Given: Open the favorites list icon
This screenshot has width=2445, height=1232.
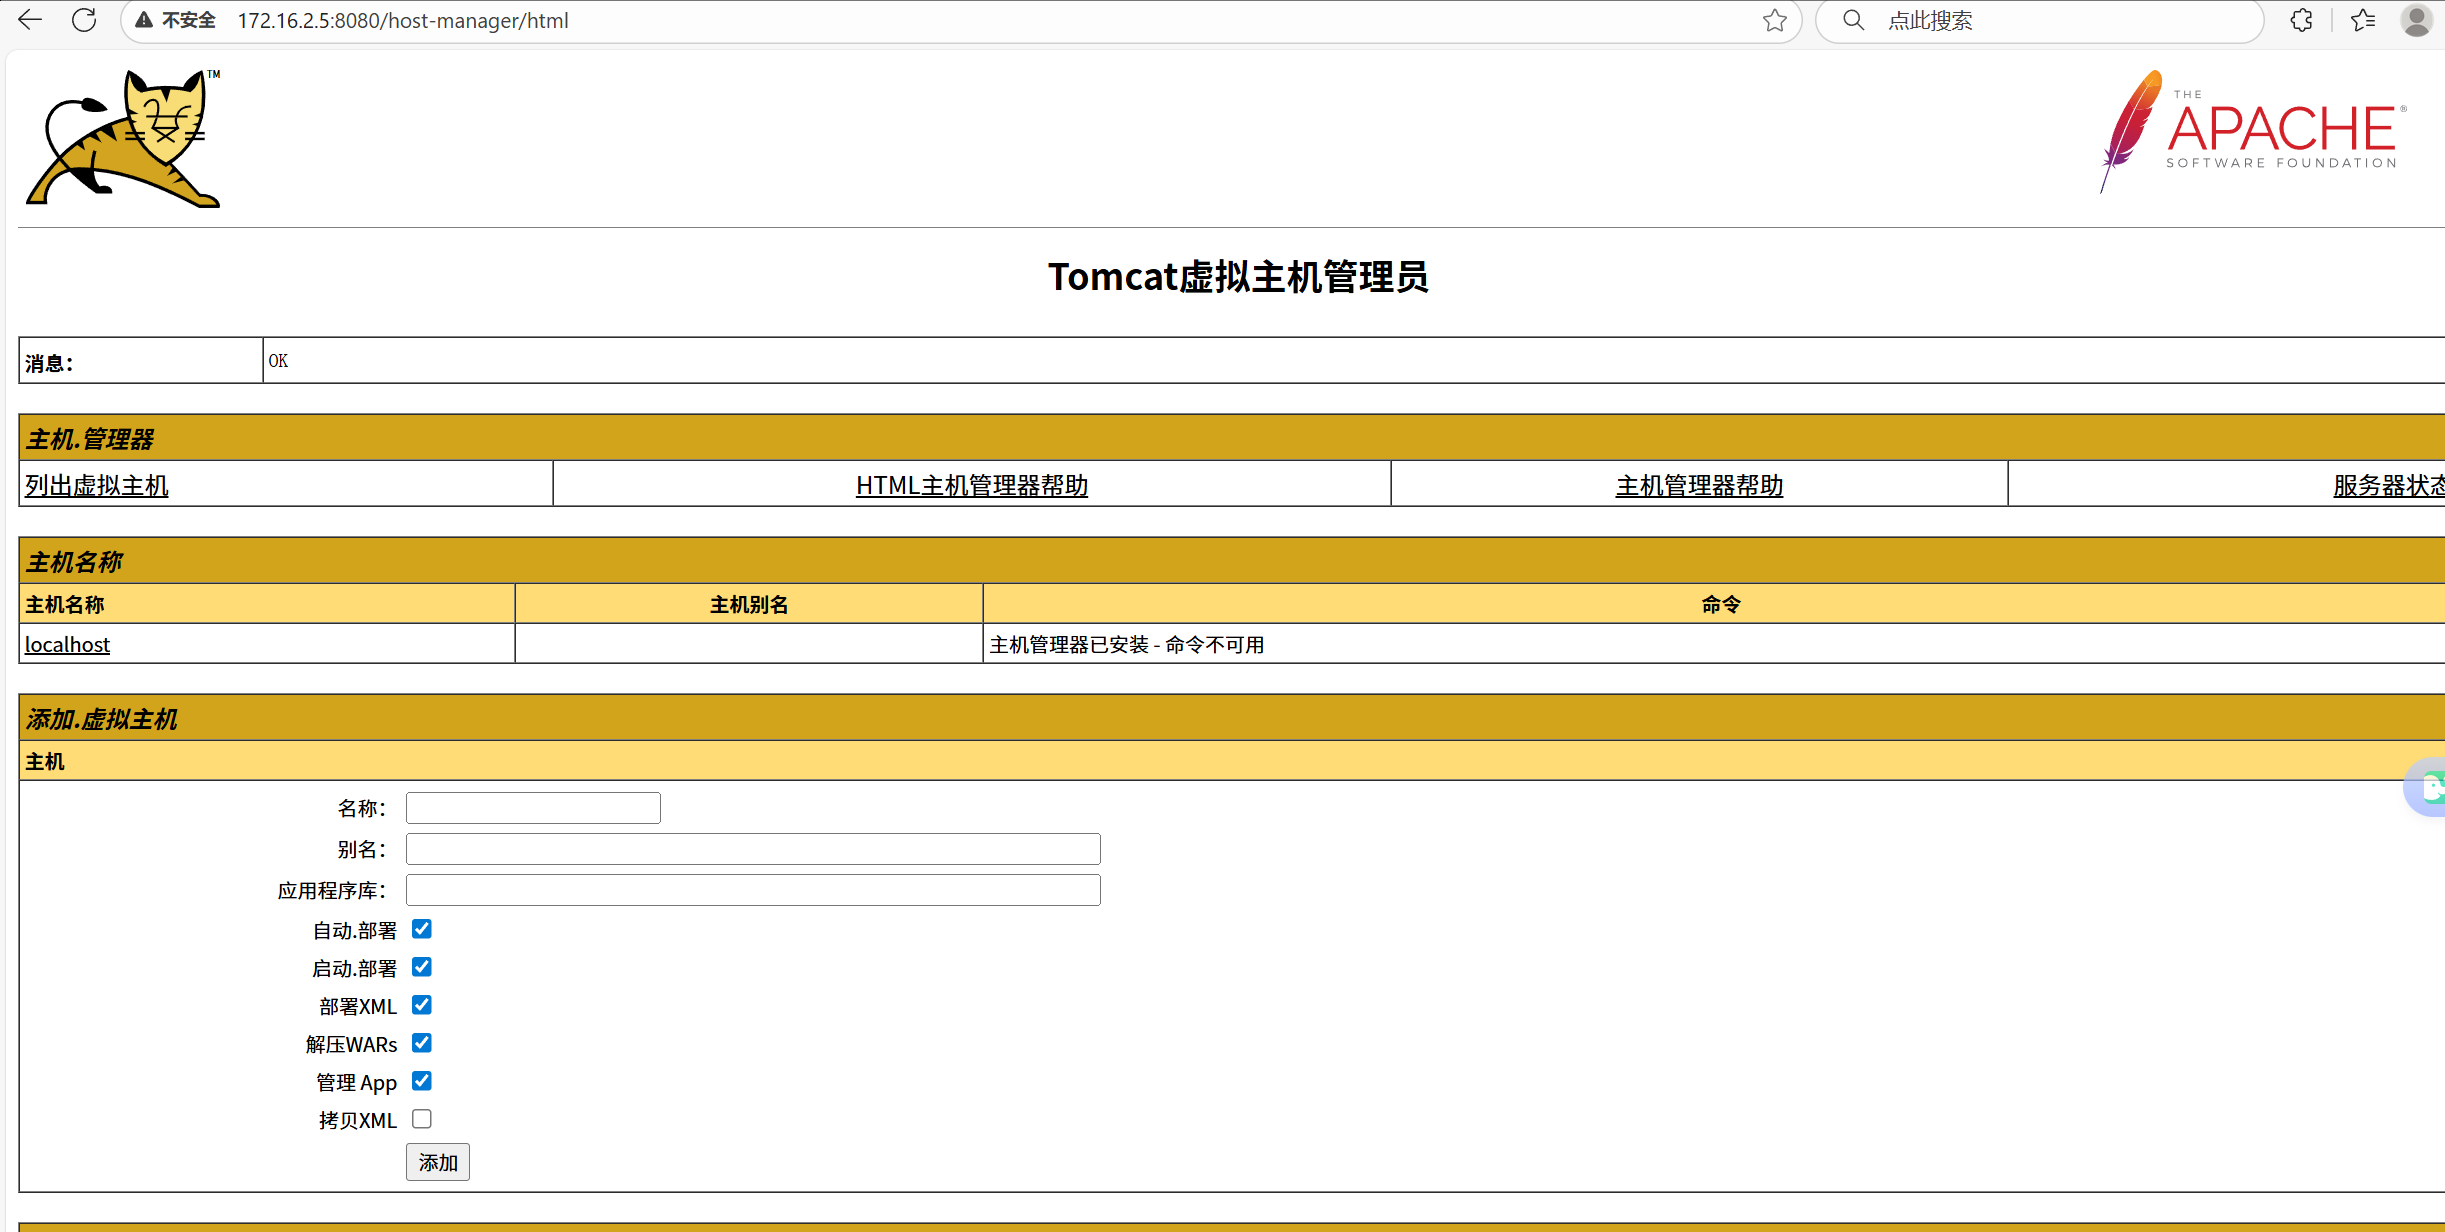Looking at the screenshot, I should [x=2364, y=20].
